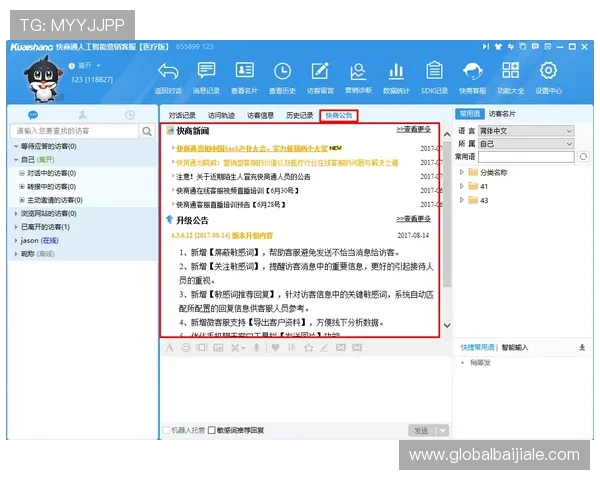
Task: Open 功能大全 grid icon
Action: click(x=510, y=70)
